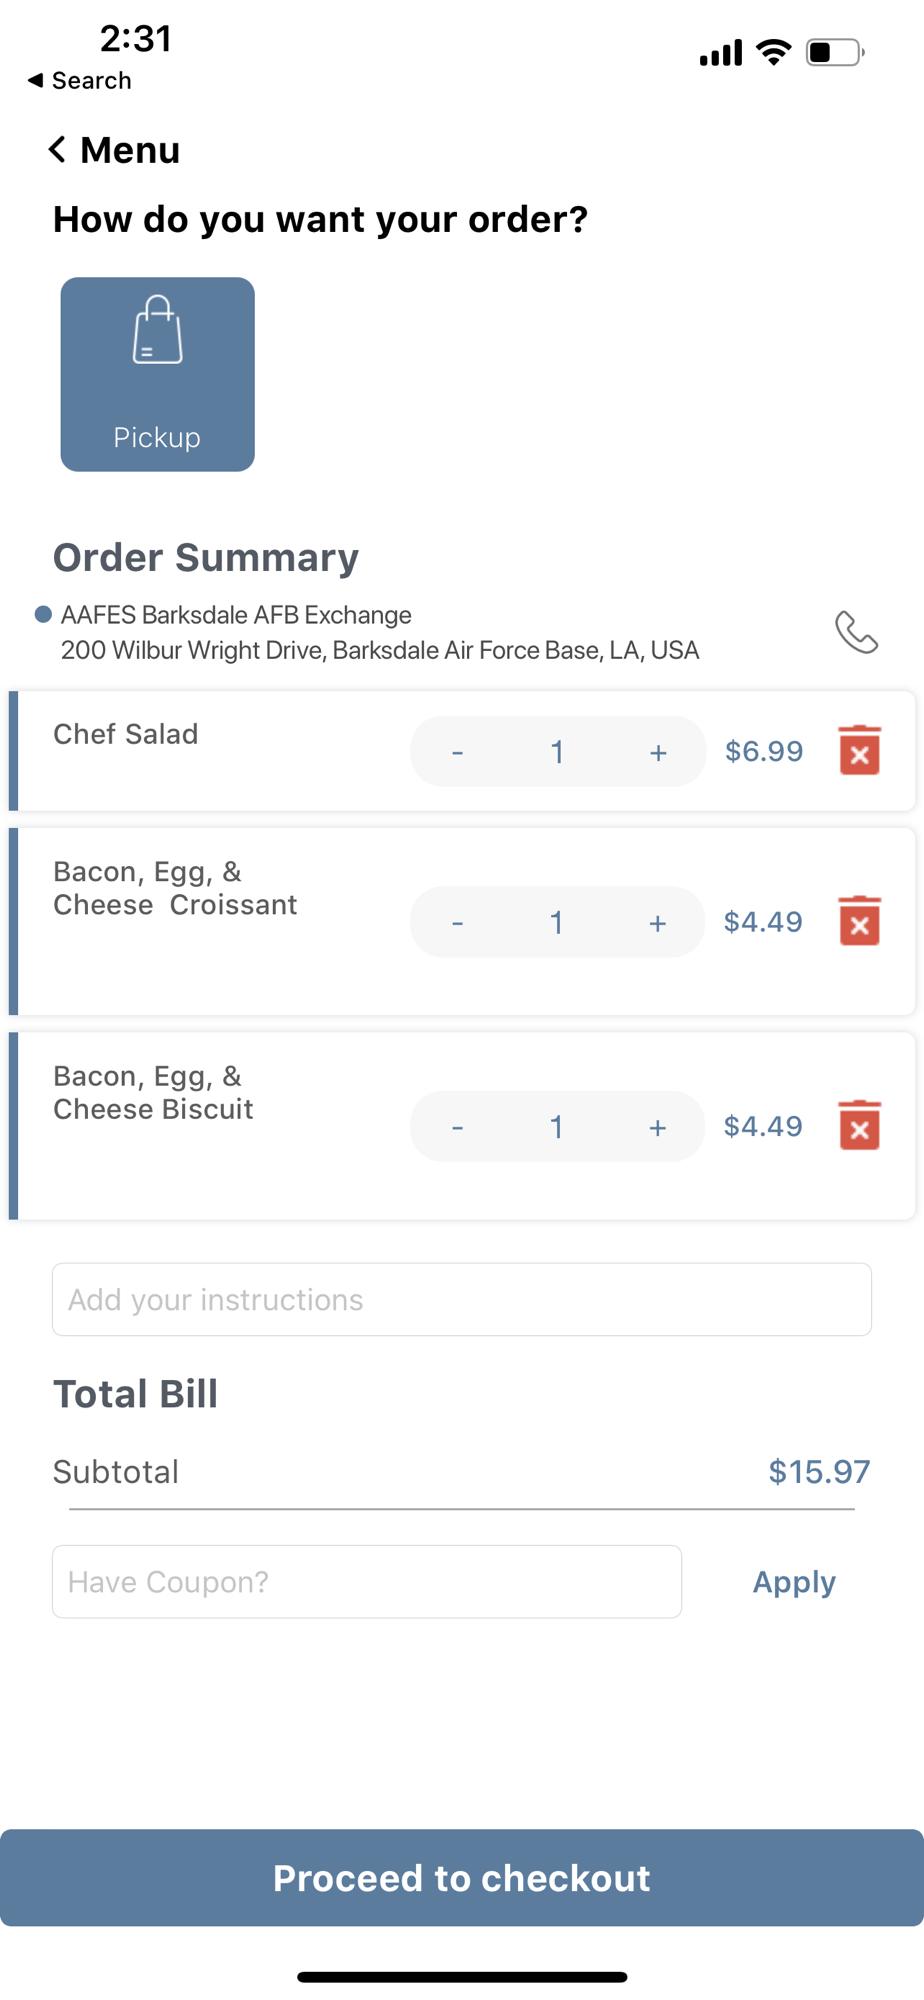Select the Pickup order option
The height and width of the screenshot is (2000, 924).
click(158, 374)
